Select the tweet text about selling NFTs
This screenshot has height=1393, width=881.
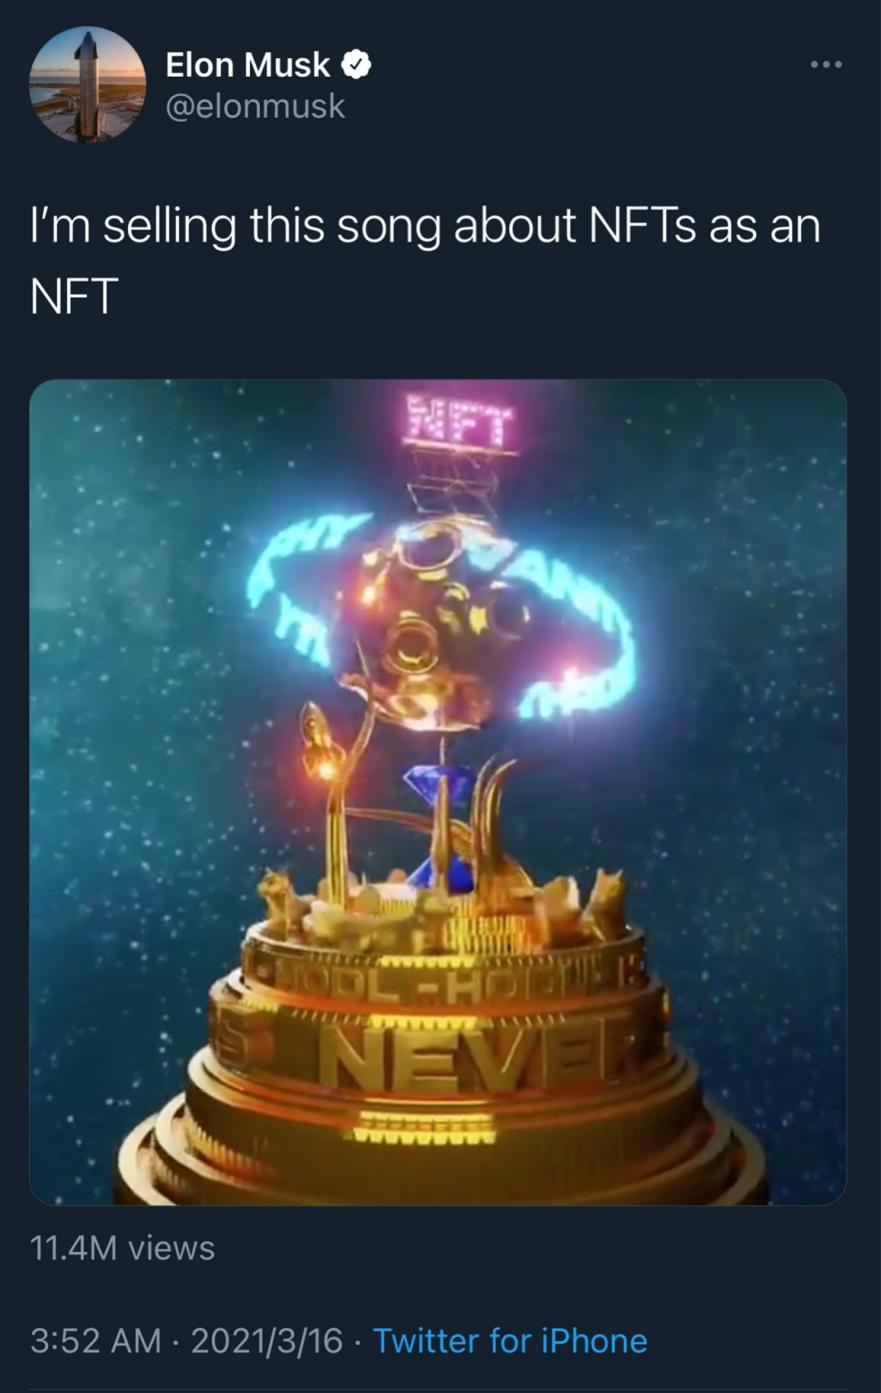coord(426,260)
